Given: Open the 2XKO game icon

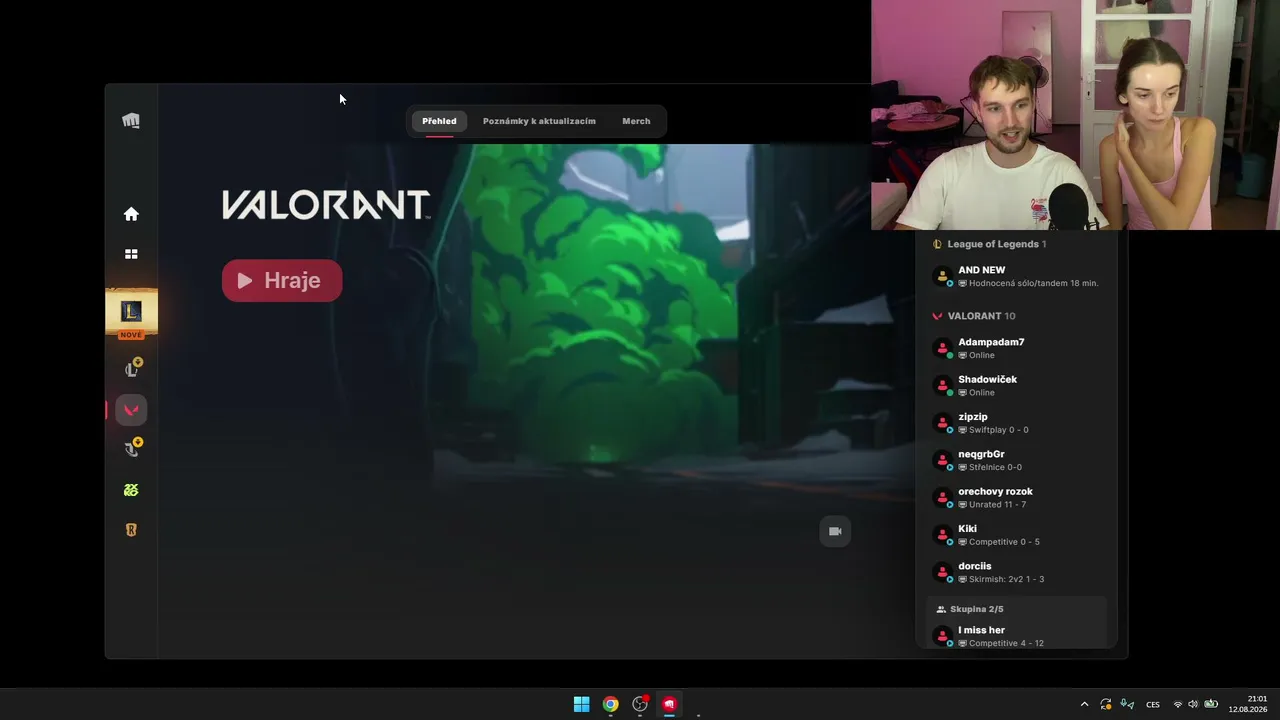Looking at the screenshot, I should [131, 490].
